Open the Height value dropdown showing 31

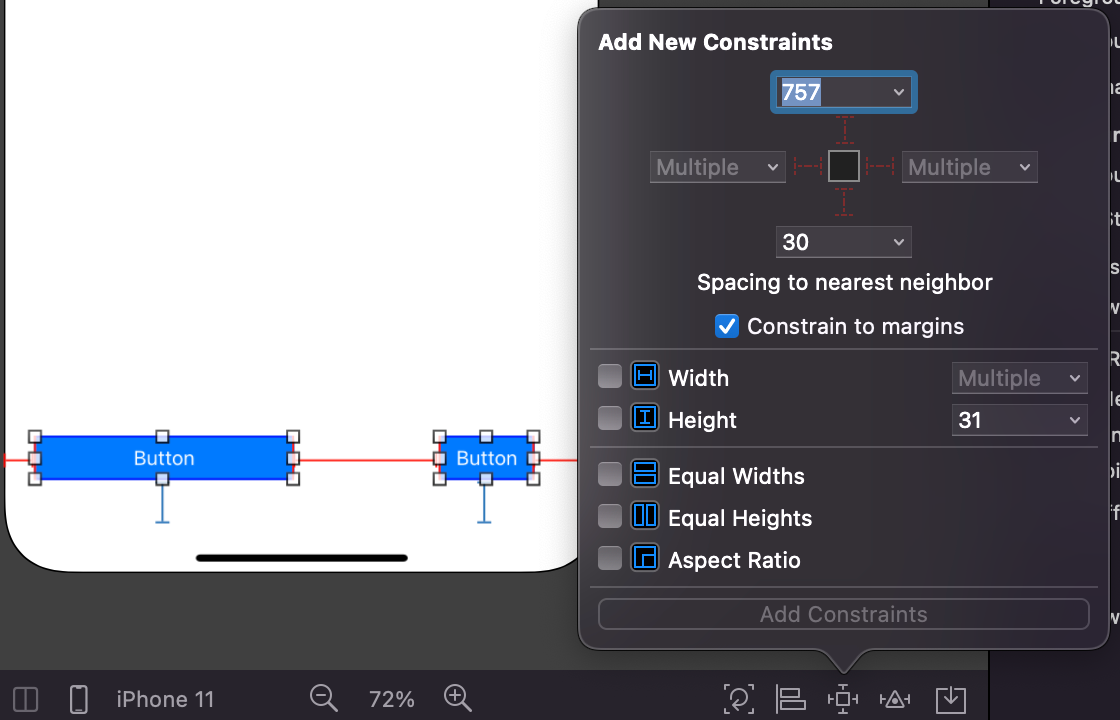coord(1019,420)
